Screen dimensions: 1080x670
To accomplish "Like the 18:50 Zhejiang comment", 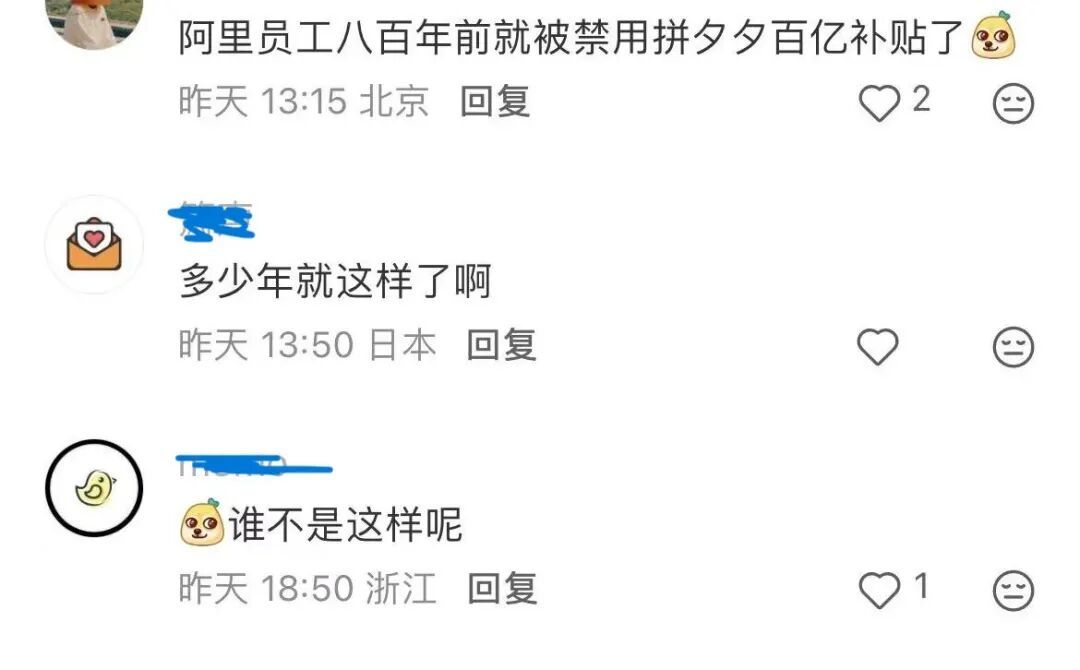I will (880, 590).
